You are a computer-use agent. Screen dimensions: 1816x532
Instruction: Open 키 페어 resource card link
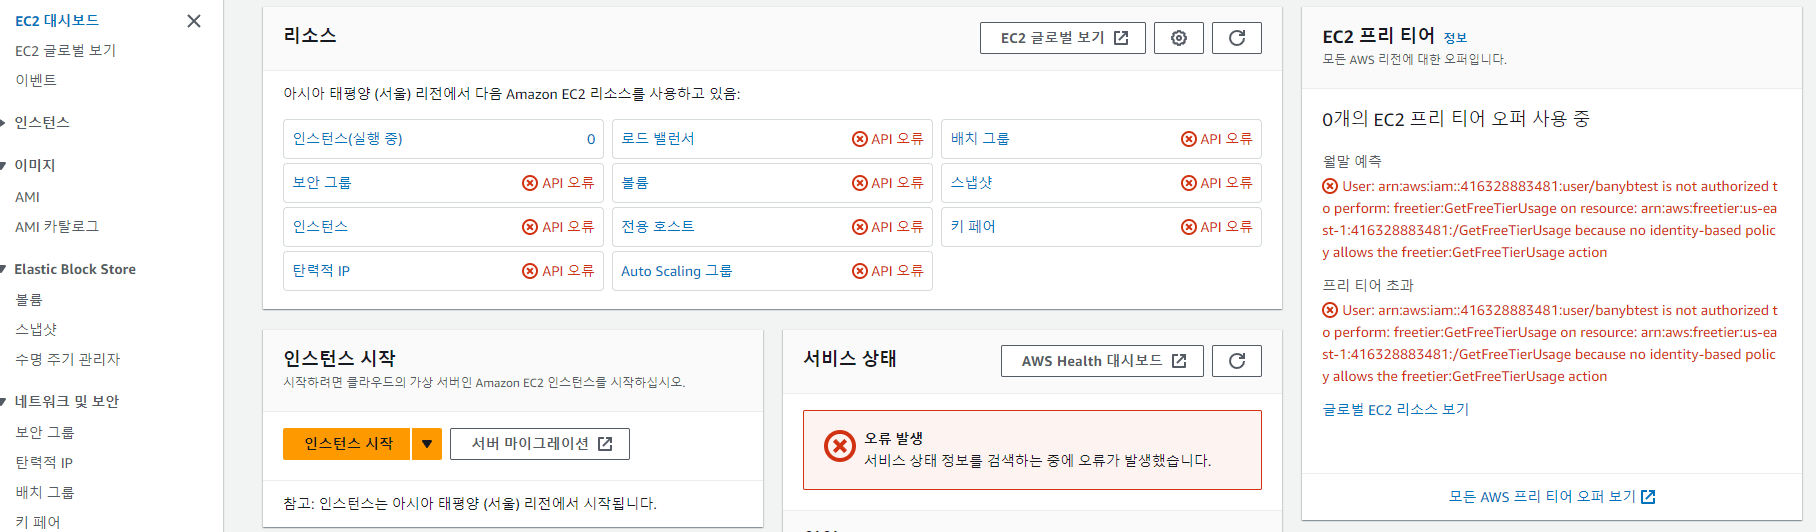pos(973,227)
